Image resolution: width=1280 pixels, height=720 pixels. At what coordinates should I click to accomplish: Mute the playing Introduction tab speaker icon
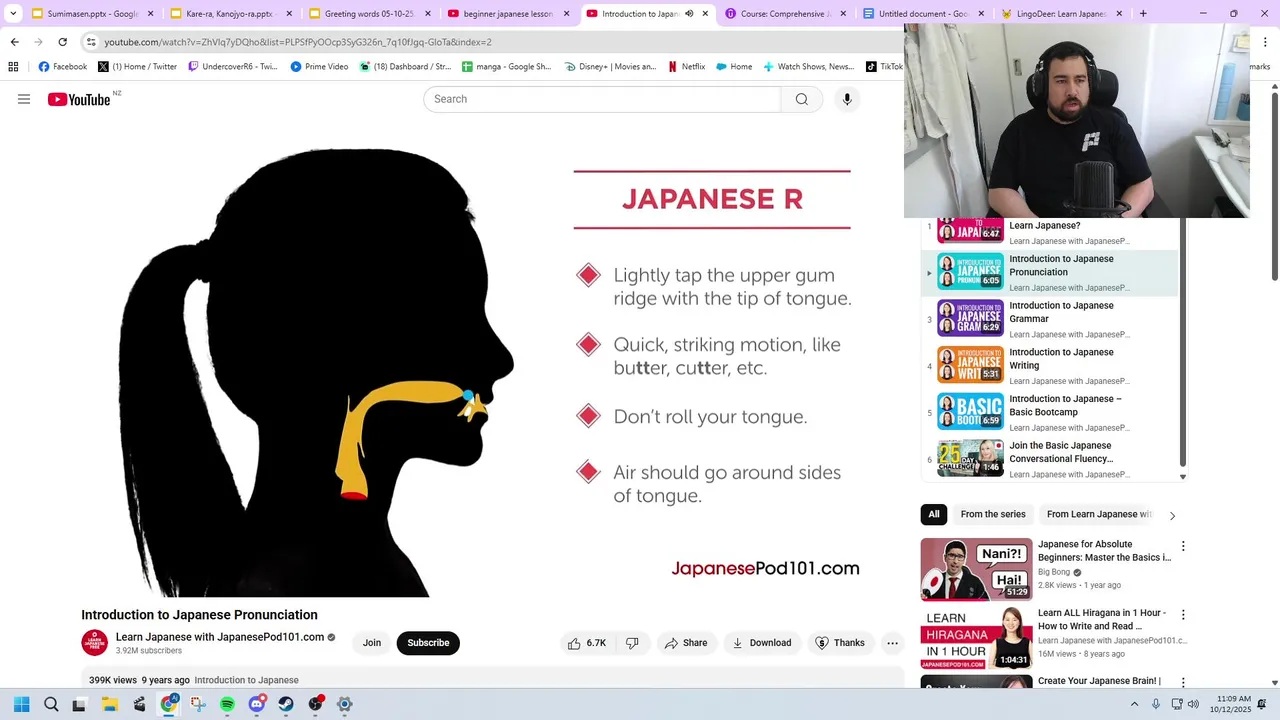click(689, 14)
